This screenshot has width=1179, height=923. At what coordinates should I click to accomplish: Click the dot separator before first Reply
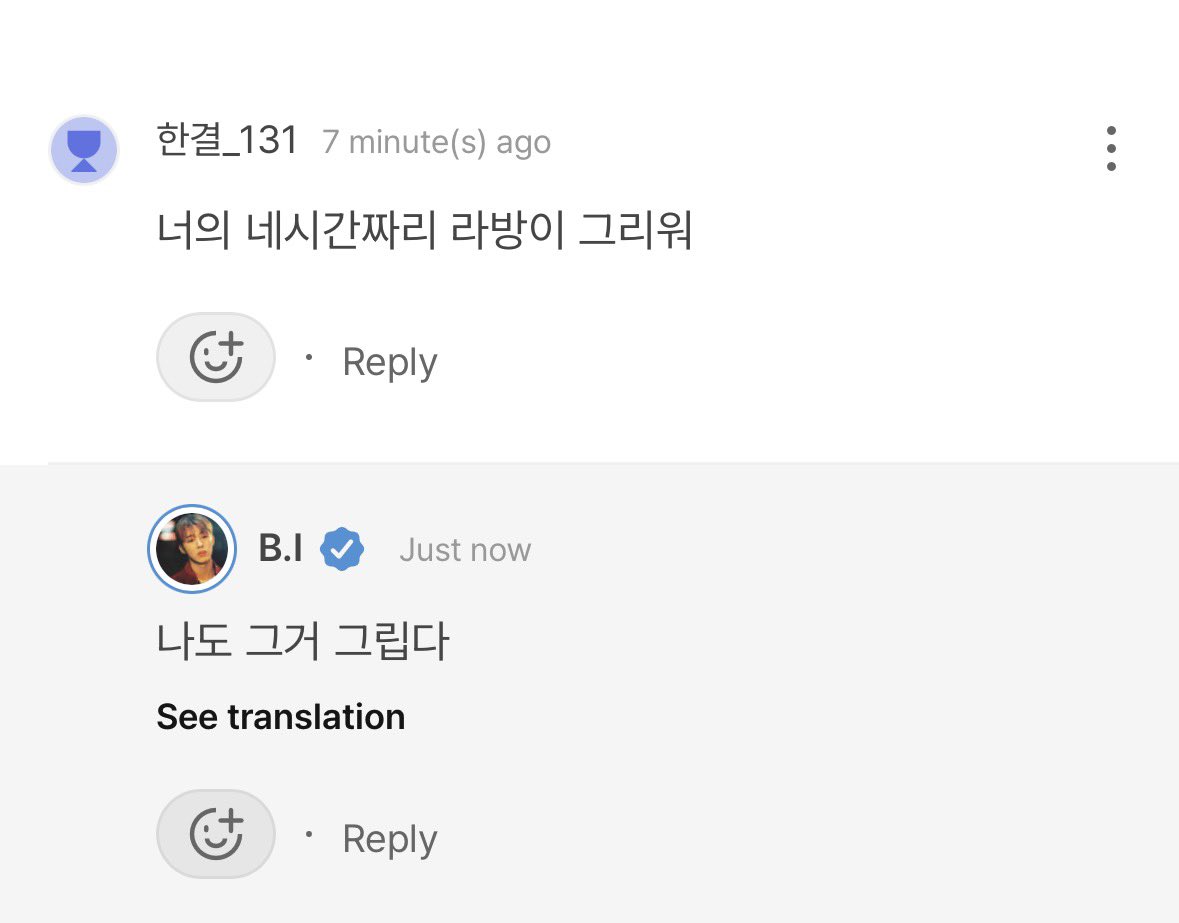pyautogui.click(x=308, y=357)
